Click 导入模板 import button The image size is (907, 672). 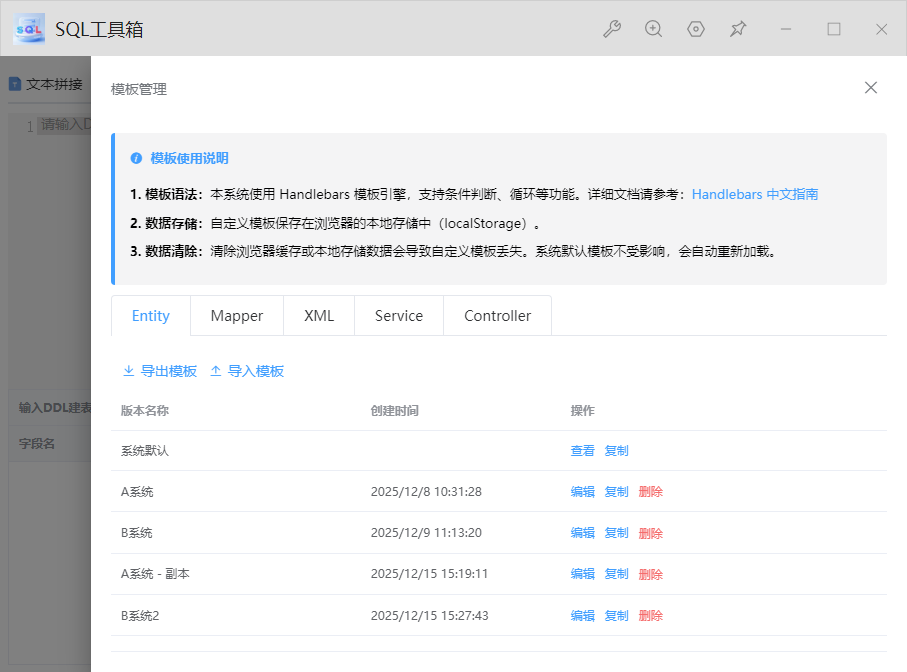(247, 371)
